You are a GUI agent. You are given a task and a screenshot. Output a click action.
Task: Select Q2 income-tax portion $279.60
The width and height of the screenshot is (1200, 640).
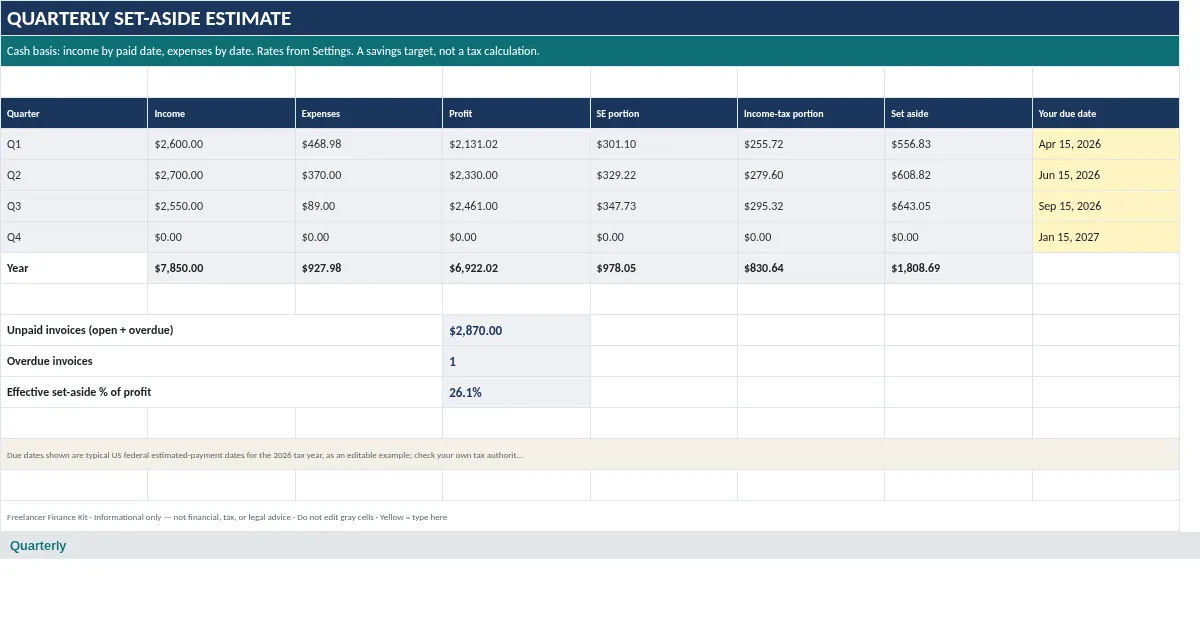[x=811, y=175]
